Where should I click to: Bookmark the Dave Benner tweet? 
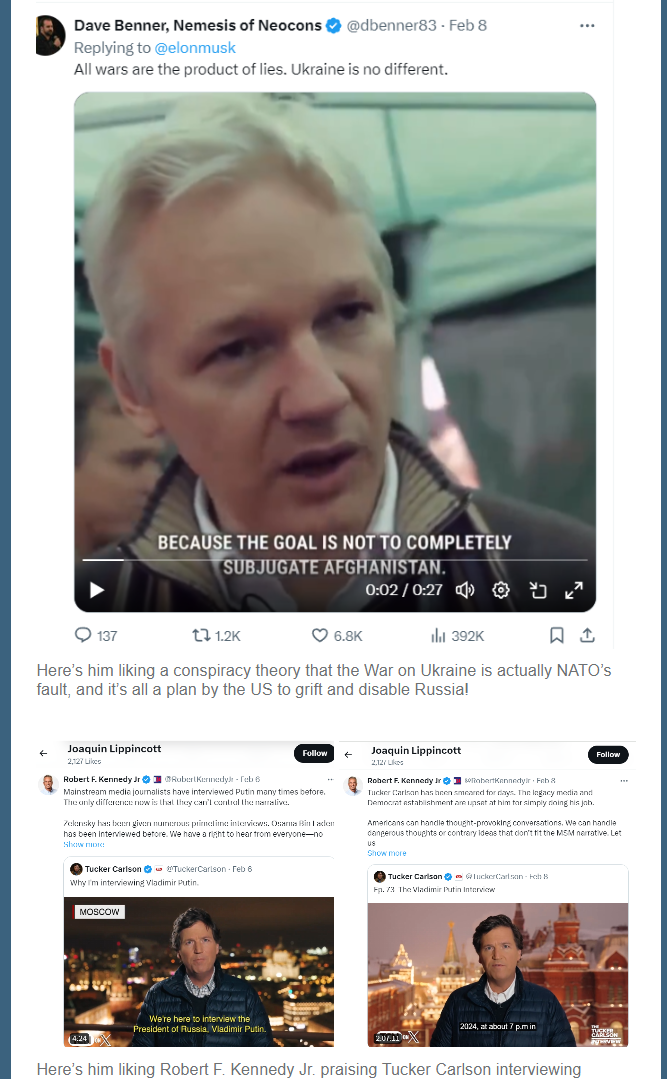(557, 635)
